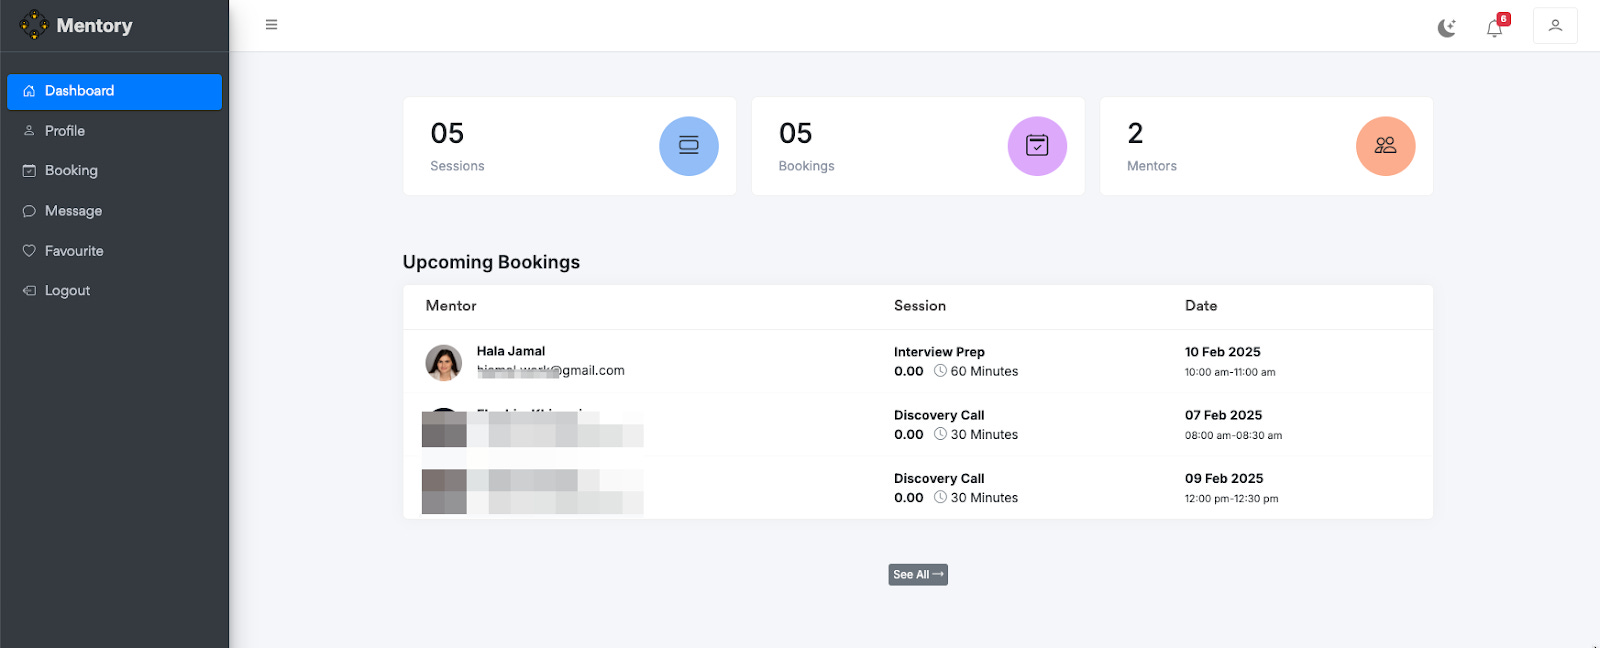Click the Mentor column header

pos(451,306)
